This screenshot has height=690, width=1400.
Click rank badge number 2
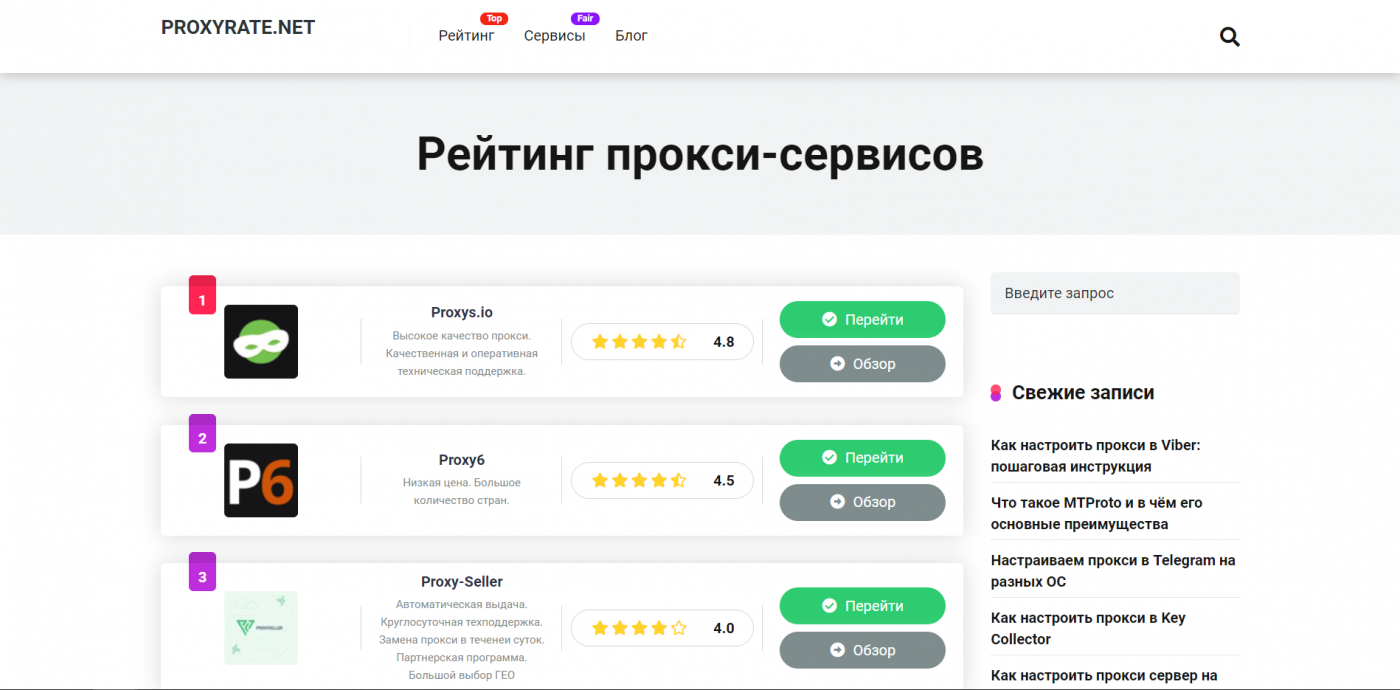click(202, 434)
